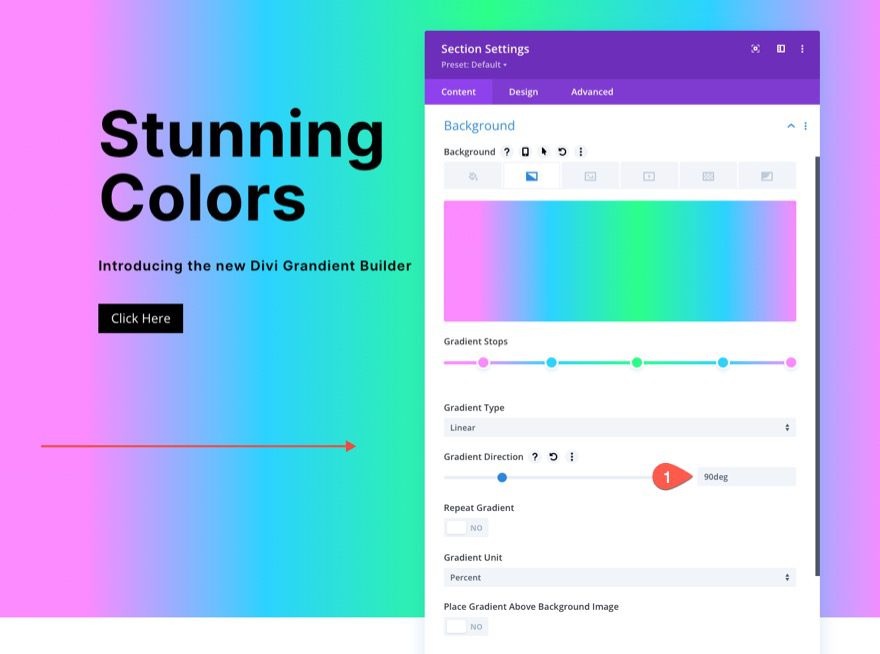Click the Background responsive device icon

525,152
